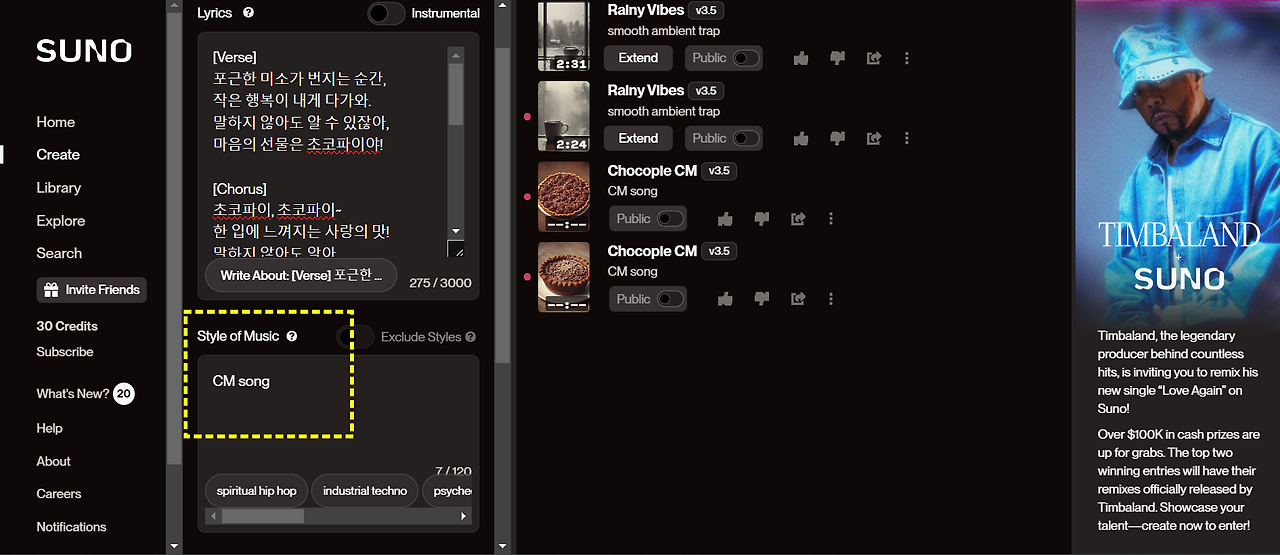
Task: Toggle Public on first Chocopie CM
Action: [x=670, y=218]
